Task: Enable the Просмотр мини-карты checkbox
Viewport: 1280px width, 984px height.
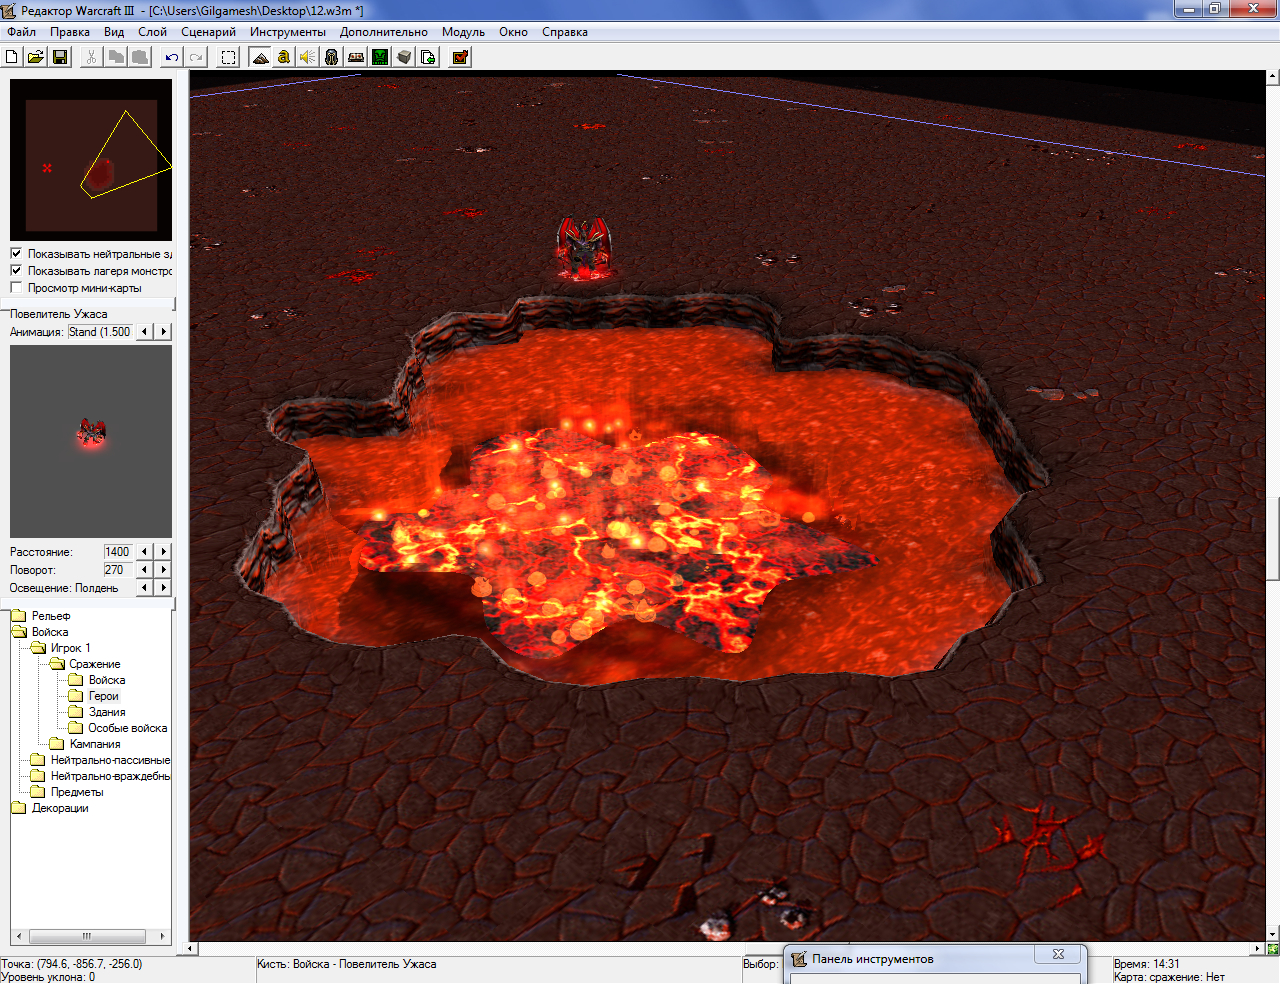Action: 16,287
